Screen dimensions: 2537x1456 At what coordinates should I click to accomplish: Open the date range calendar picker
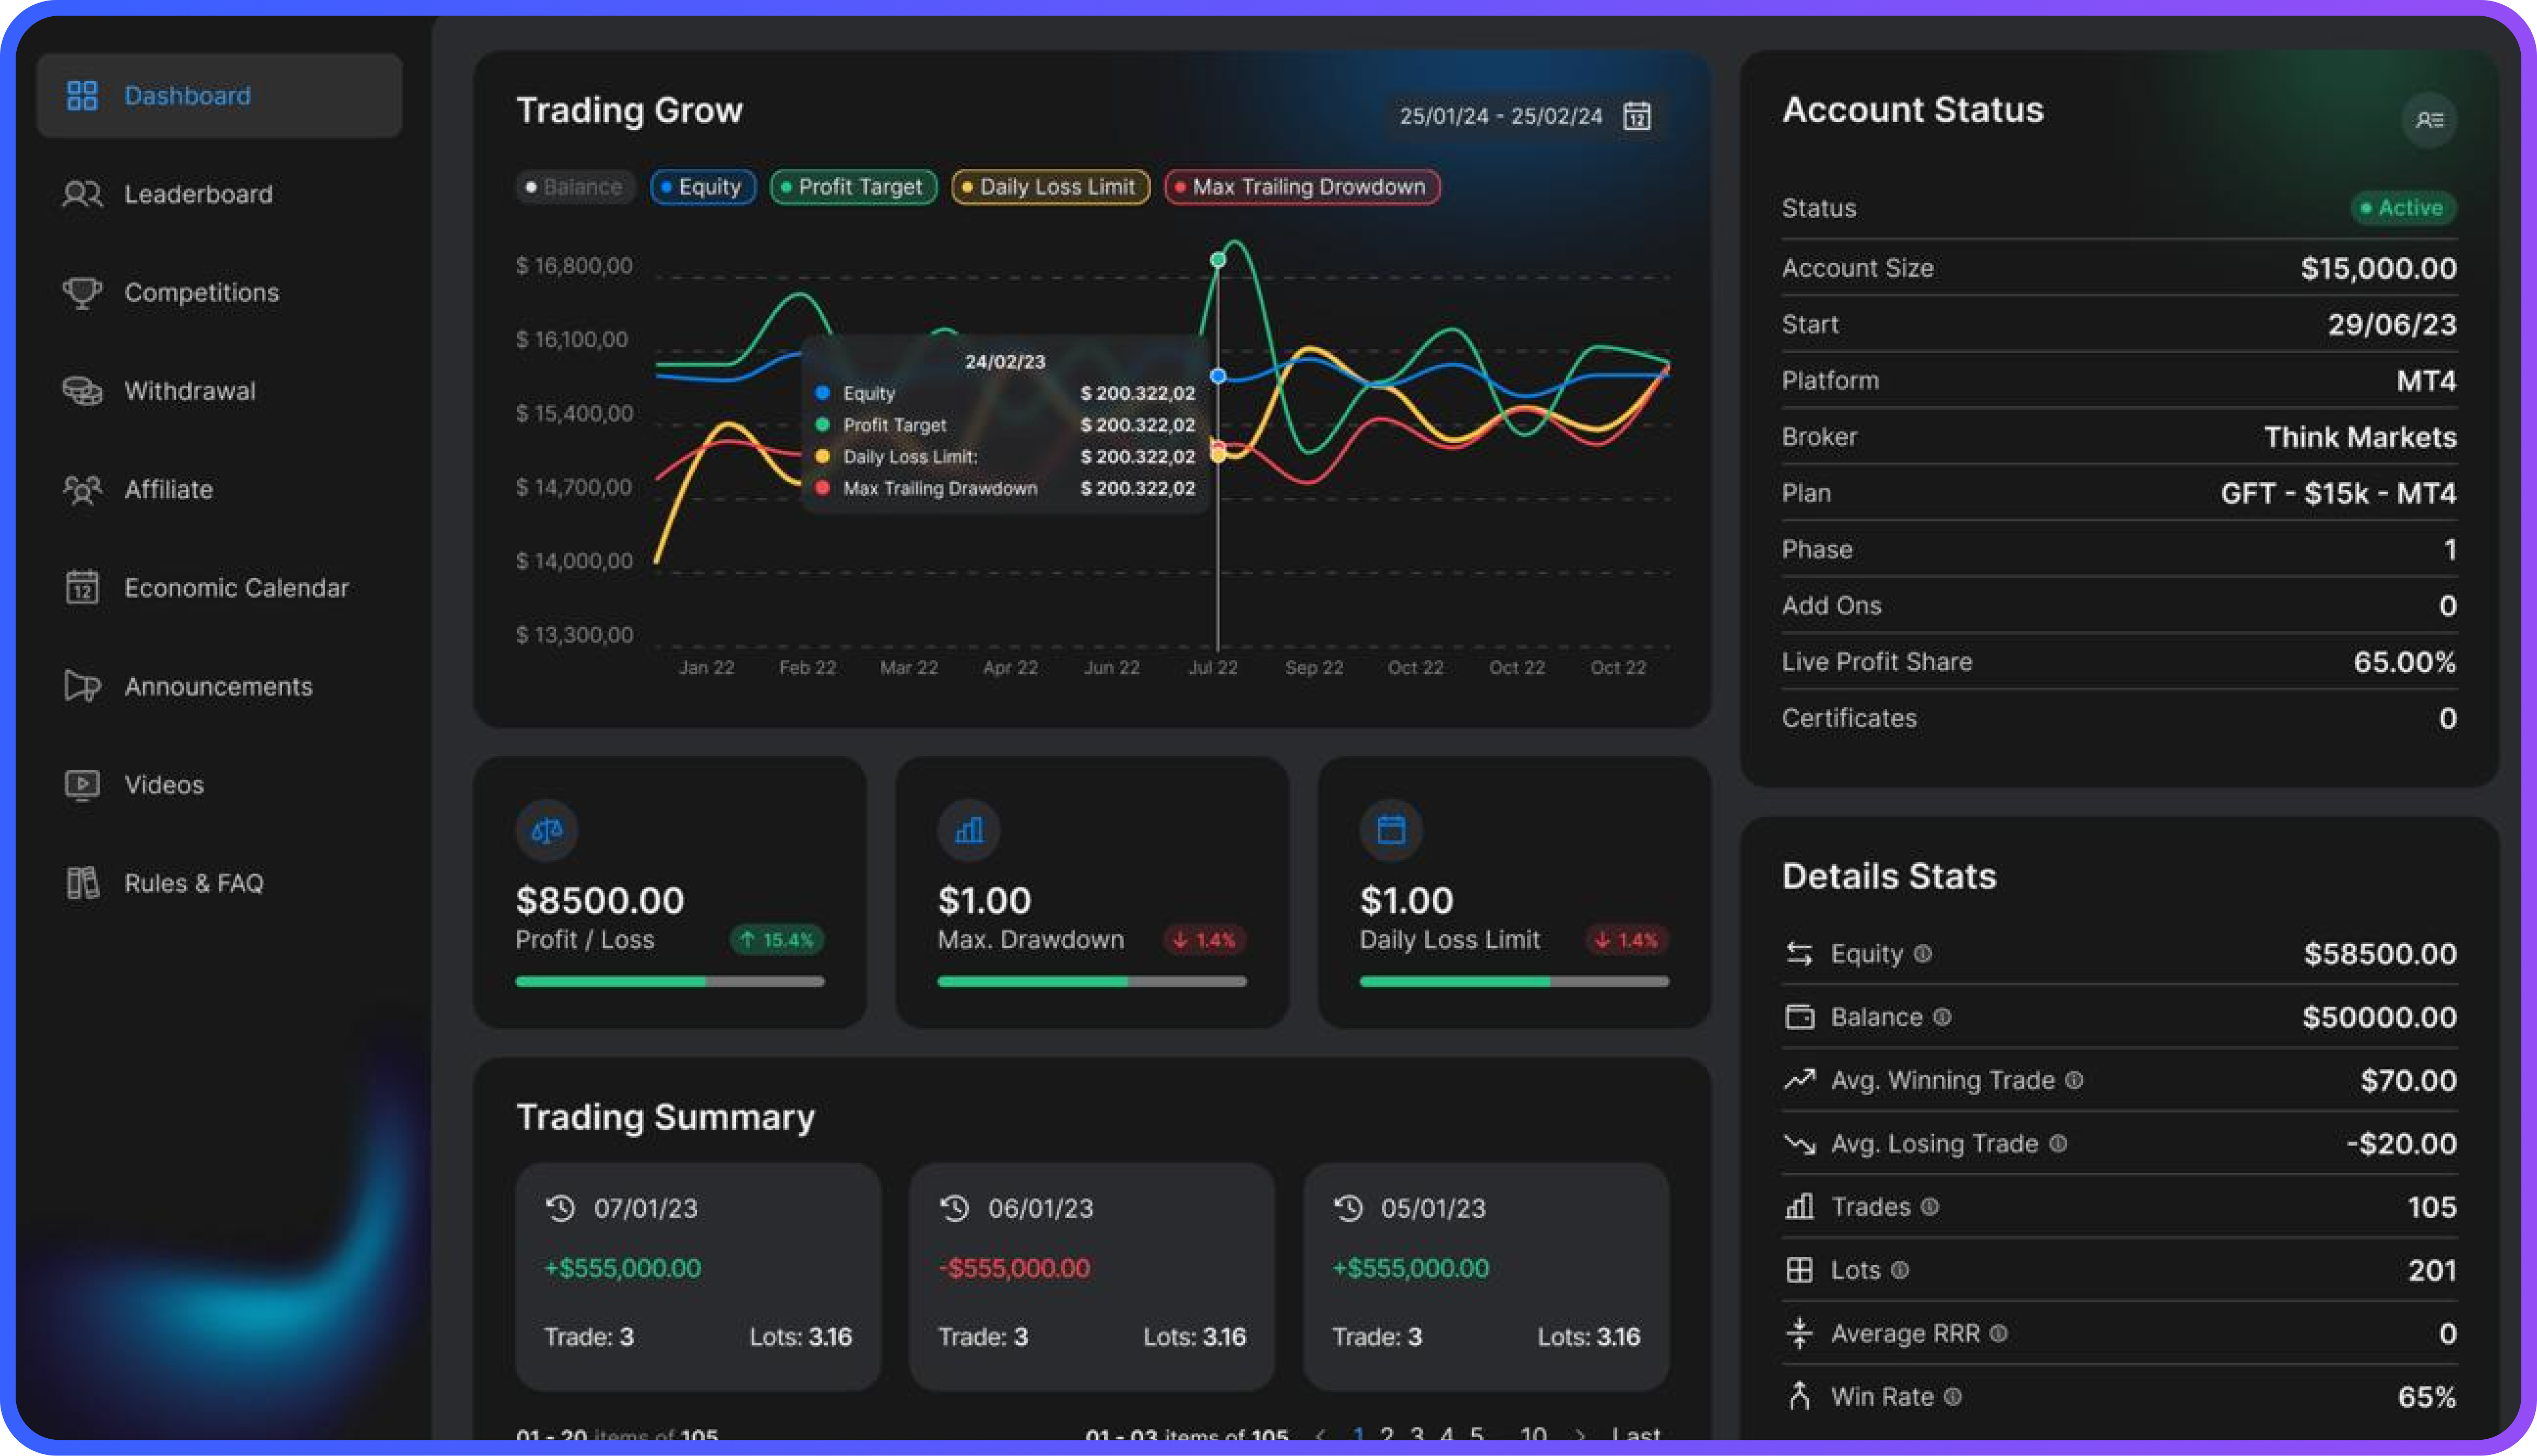pyautogui.click(x=1637, y=116)
